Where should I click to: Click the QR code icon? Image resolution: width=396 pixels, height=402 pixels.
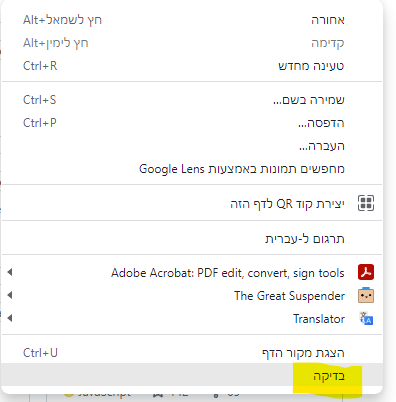[366, 203]
